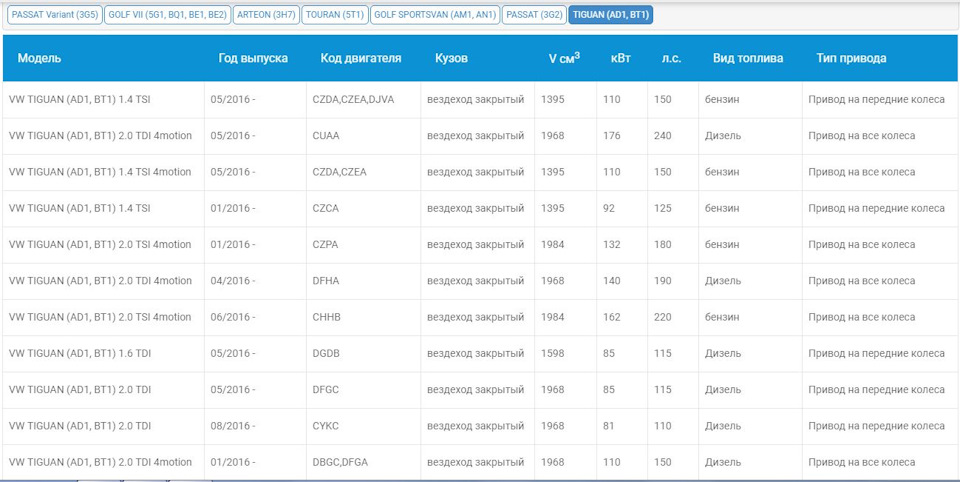Click the active TIGUAN (AD1, BT1) tab
This screenshot has width=960, height=482.
click(x=610, y=15)
